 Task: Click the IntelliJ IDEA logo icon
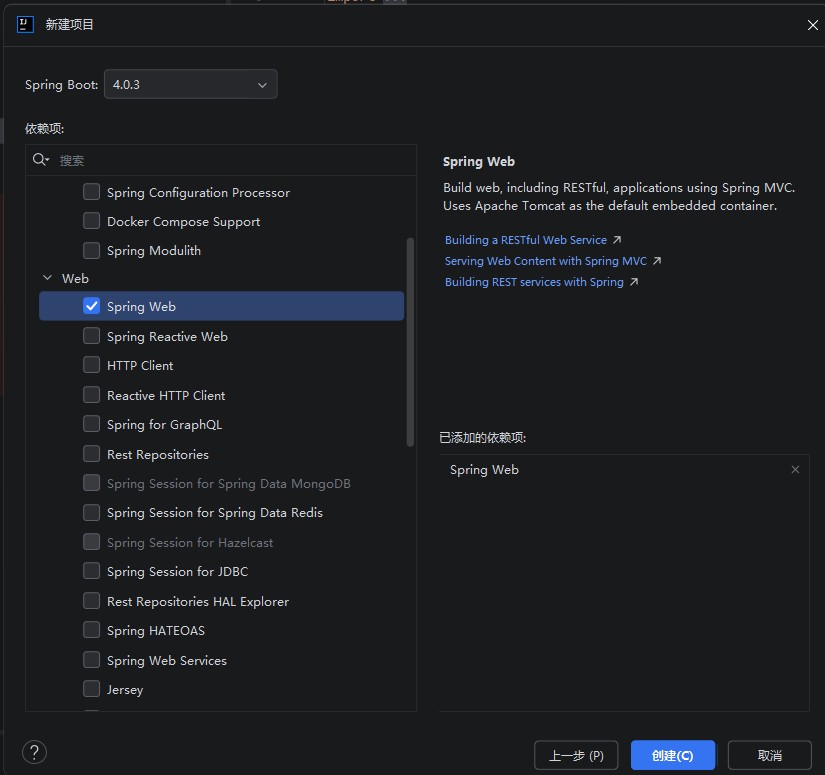pos(25,24)
